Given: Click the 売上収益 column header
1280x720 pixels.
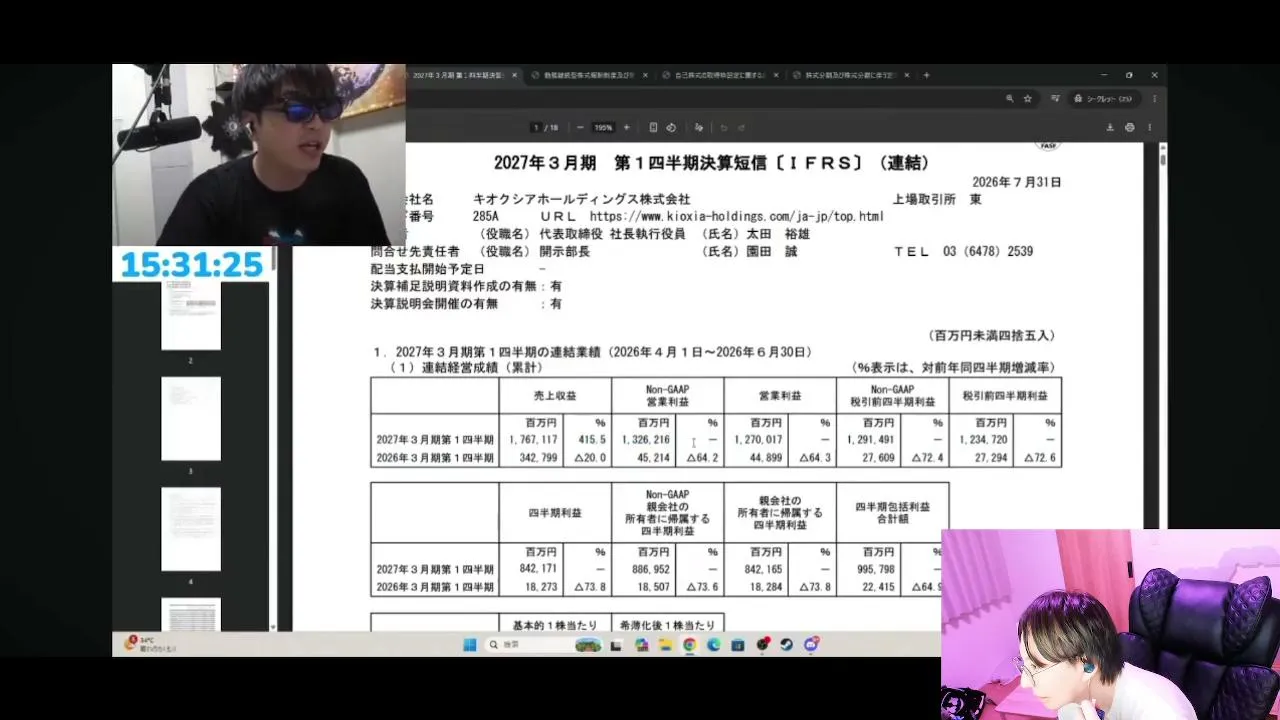Looking at the screenshot, I should 555,396.
